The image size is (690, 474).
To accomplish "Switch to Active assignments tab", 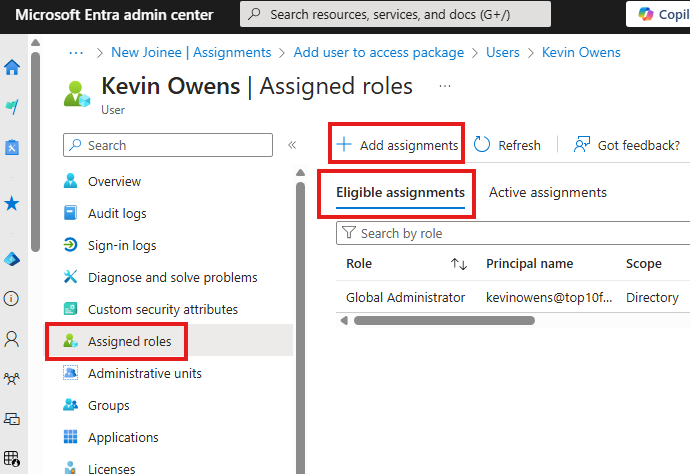I will (547, 192).
